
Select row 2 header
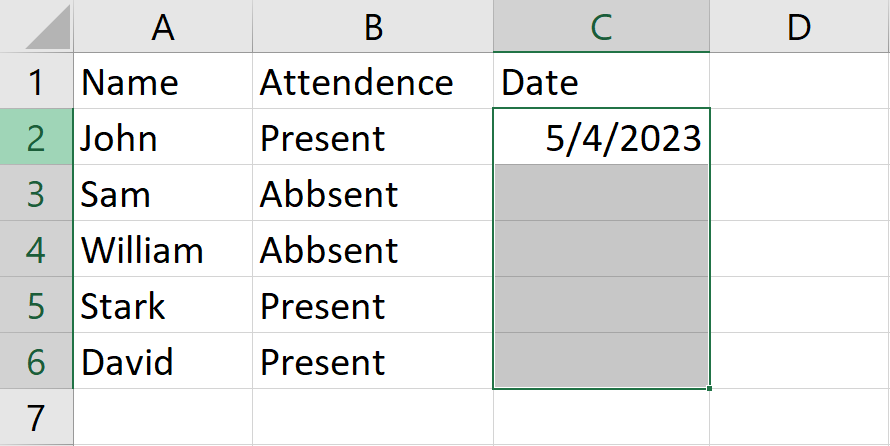point(36,137)
